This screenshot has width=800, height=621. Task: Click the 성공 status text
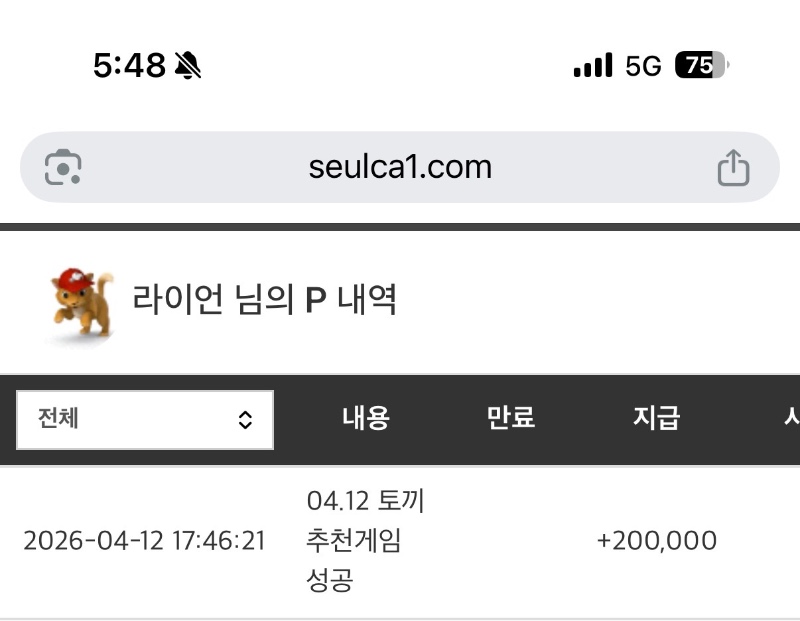click(329, 581)
